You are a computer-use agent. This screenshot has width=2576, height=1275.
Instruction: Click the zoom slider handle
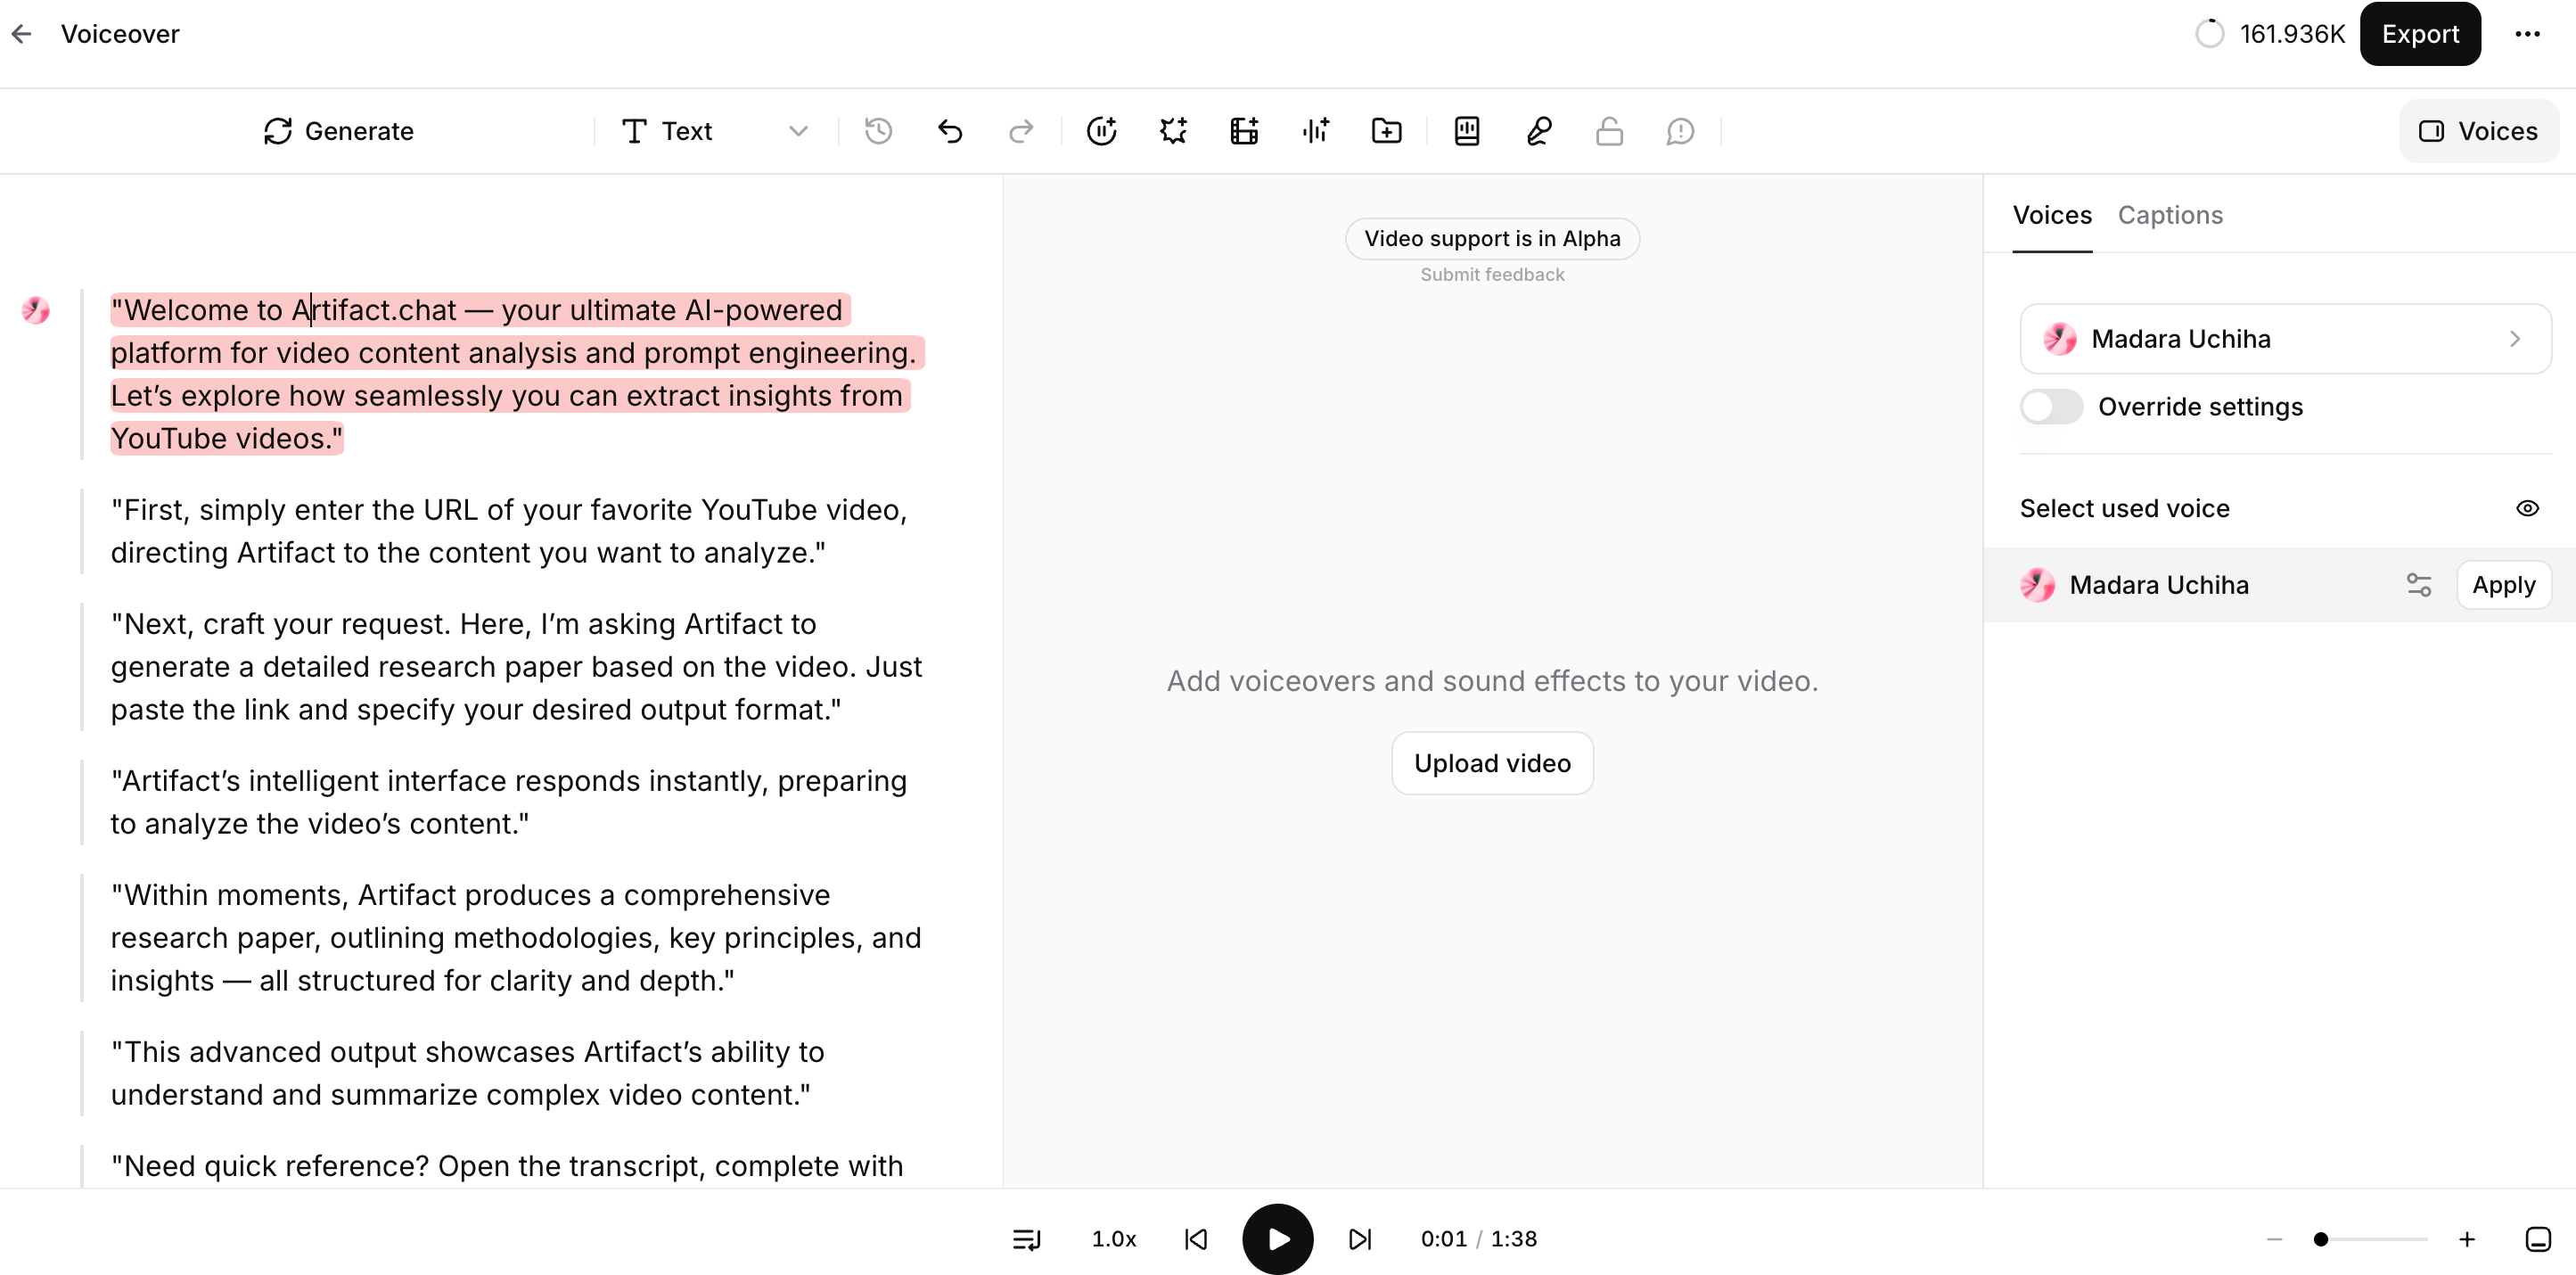[2321, 1239]
